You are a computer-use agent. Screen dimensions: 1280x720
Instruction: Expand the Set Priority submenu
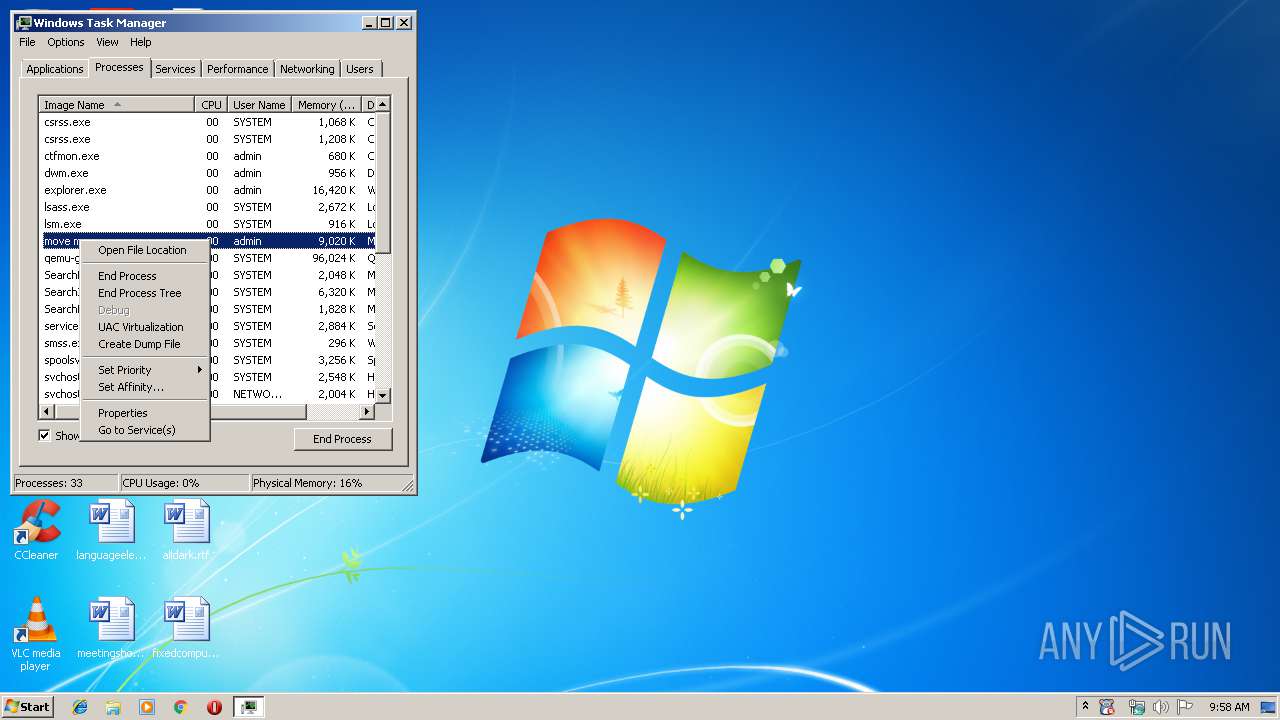point(145,370)
